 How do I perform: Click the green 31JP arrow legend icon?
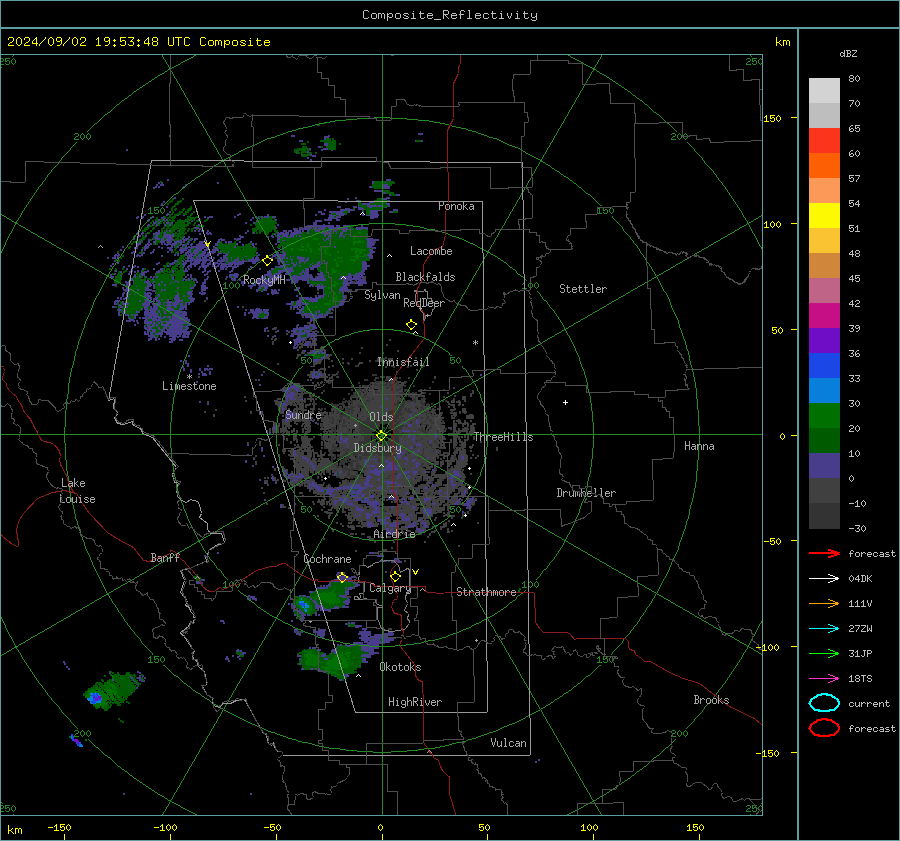(824, 653)
